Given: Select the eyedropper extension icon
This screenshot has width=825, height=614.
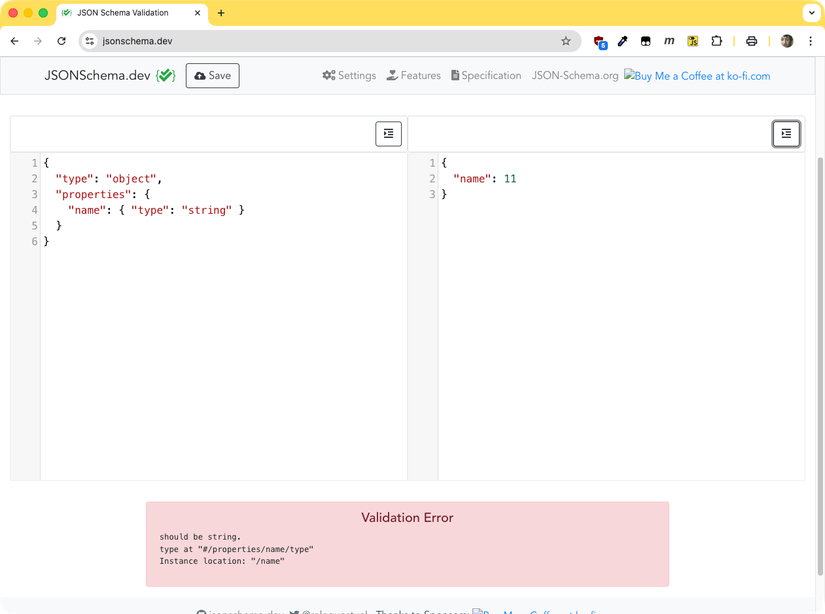Looking at the screenshot, I should click(622, 41).
